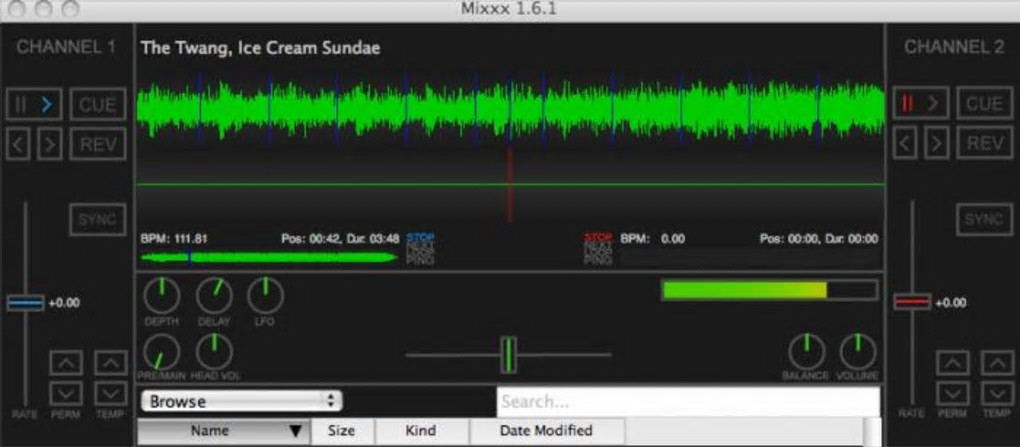
Task: Enable REV reverse playback on Channel 2
Action: coord(984,143)
